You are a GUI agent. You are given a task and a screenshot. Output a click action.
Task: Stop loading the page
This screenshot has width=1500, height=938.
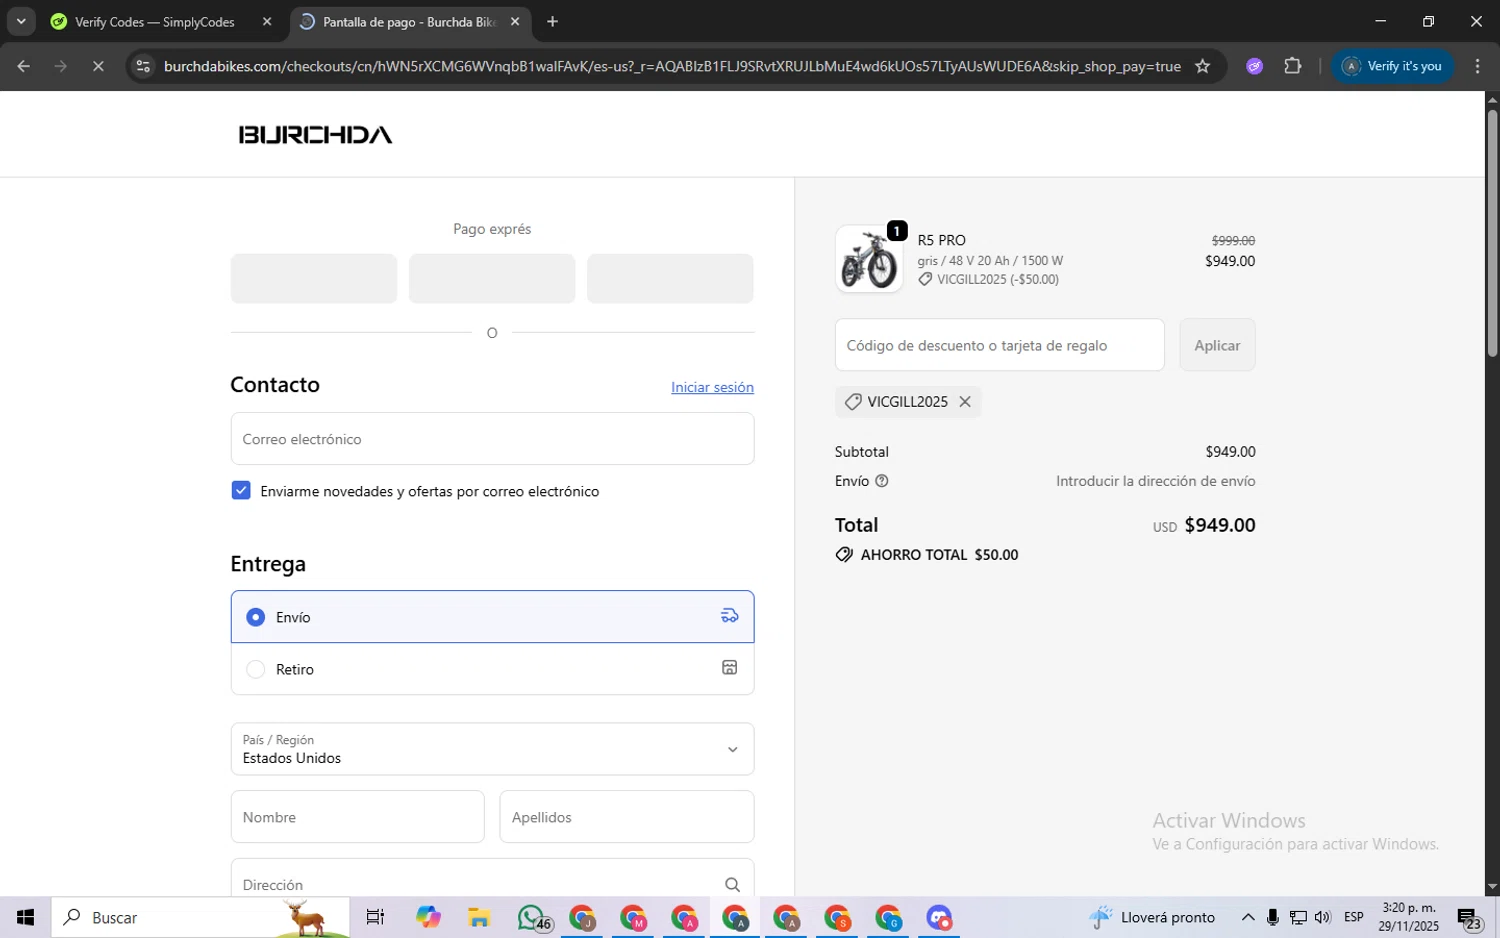(x=98, y=66)
